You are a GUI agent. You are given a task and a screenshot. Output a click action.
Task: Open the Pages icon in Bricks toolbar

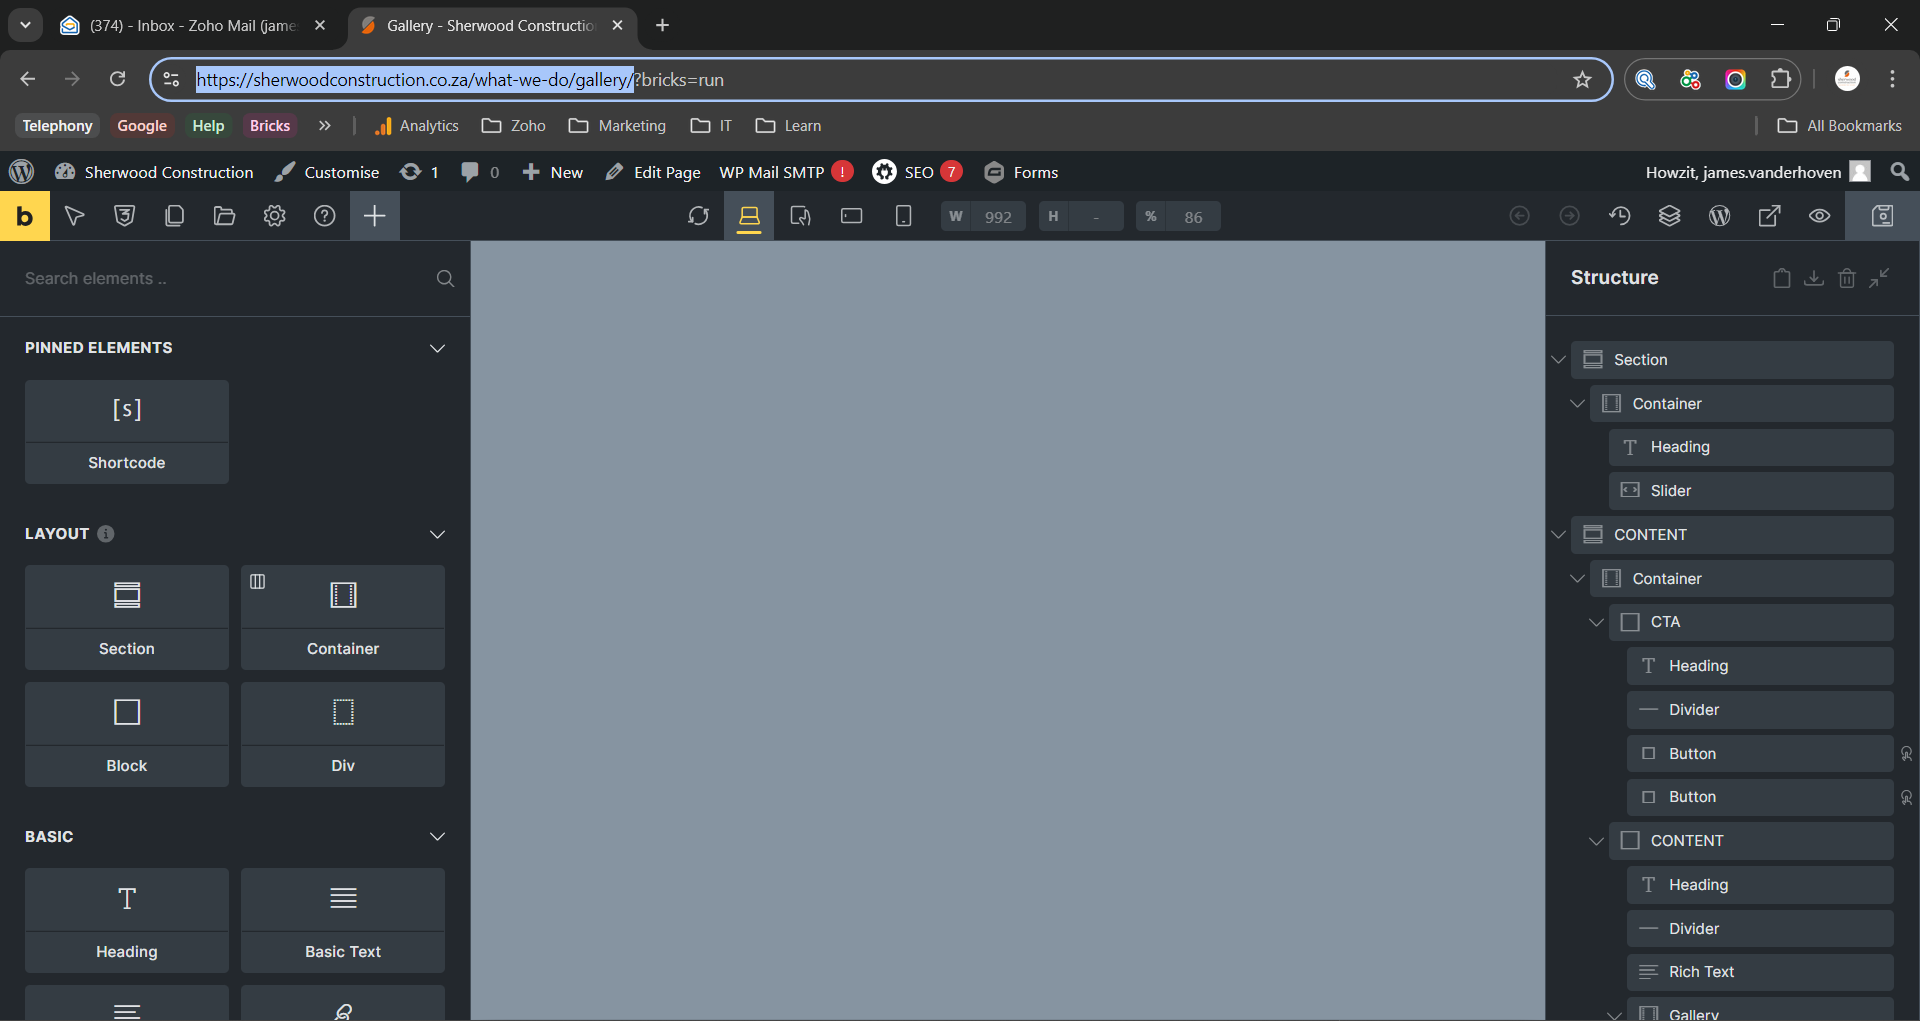coord(174,216)
